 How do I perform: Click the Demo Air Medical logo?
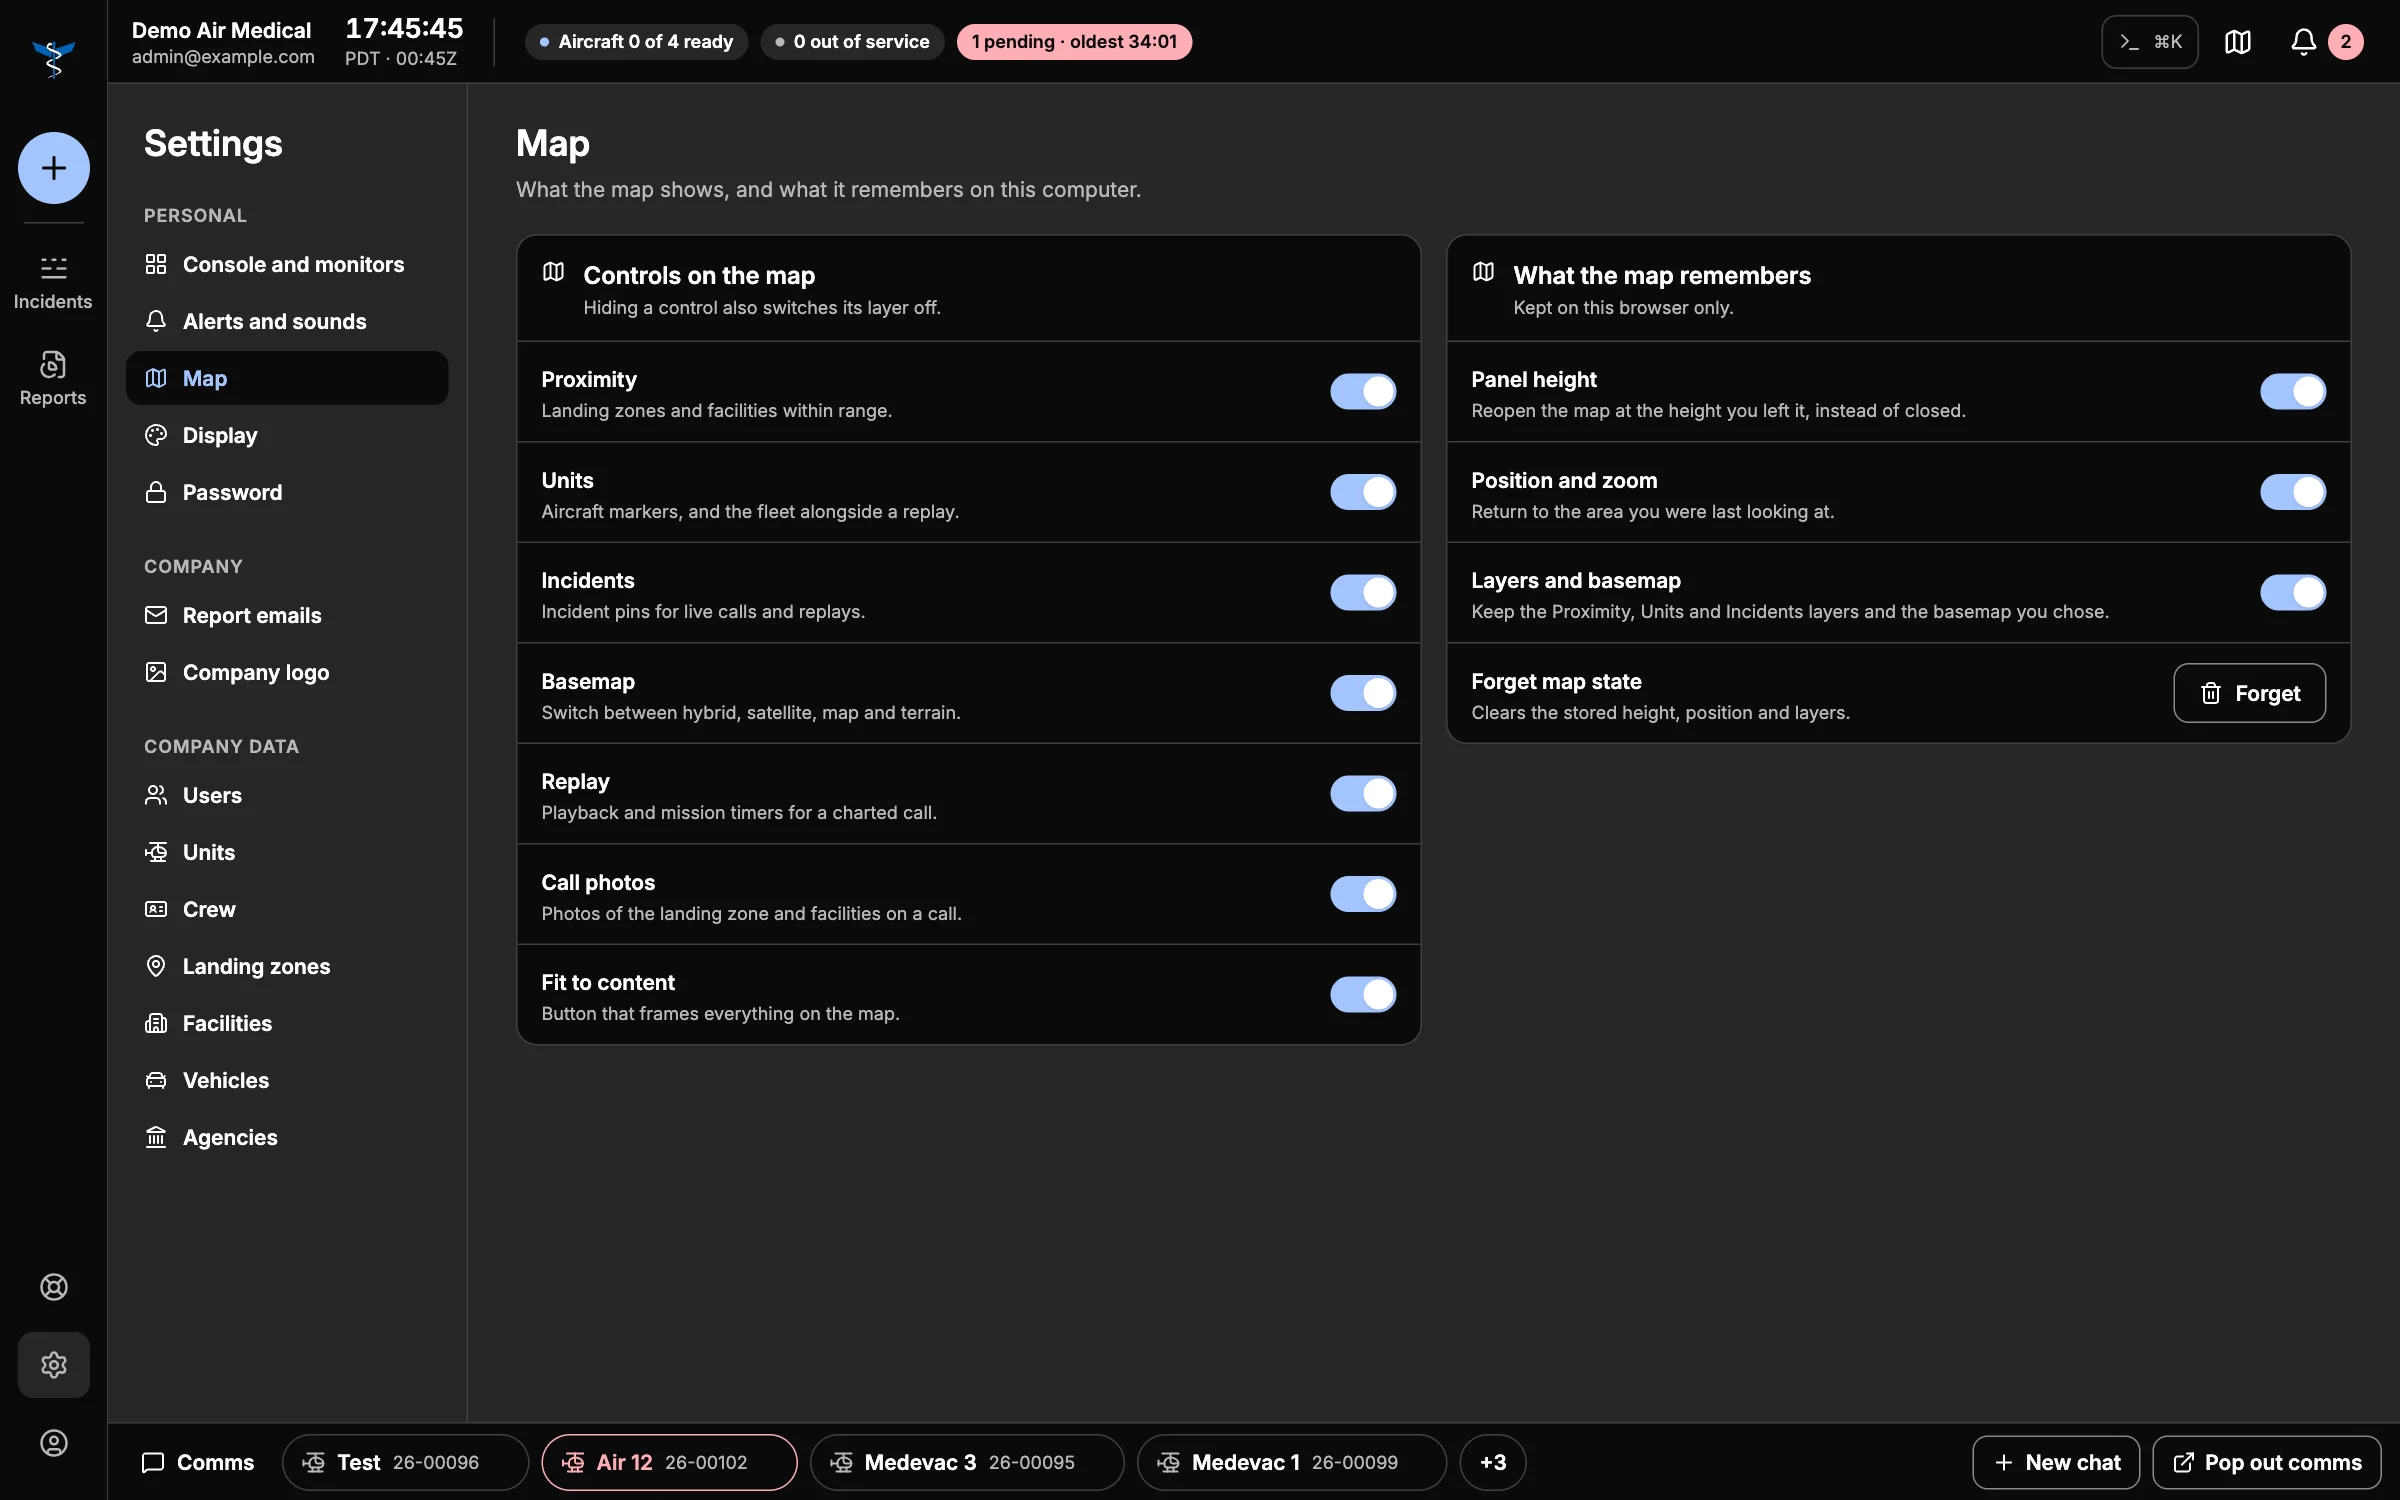click(53, 58)
